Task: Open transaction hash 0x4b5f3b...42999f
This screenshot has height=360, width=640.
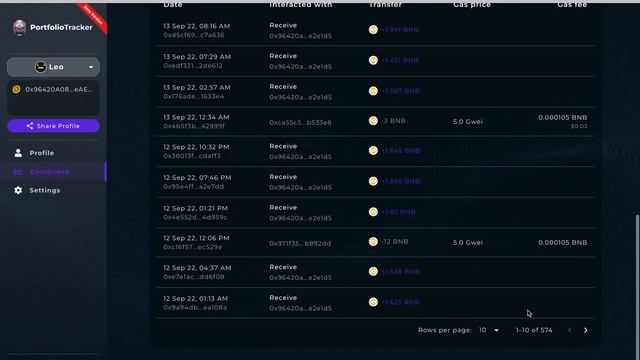Action: (x=194, y=126)
